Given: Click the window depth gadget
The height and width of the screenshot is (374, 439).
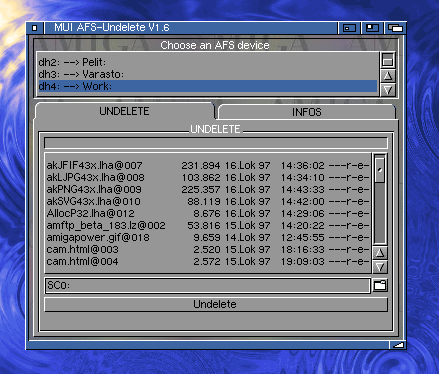Looking at the screenshot, I should (x=395, y=28).
